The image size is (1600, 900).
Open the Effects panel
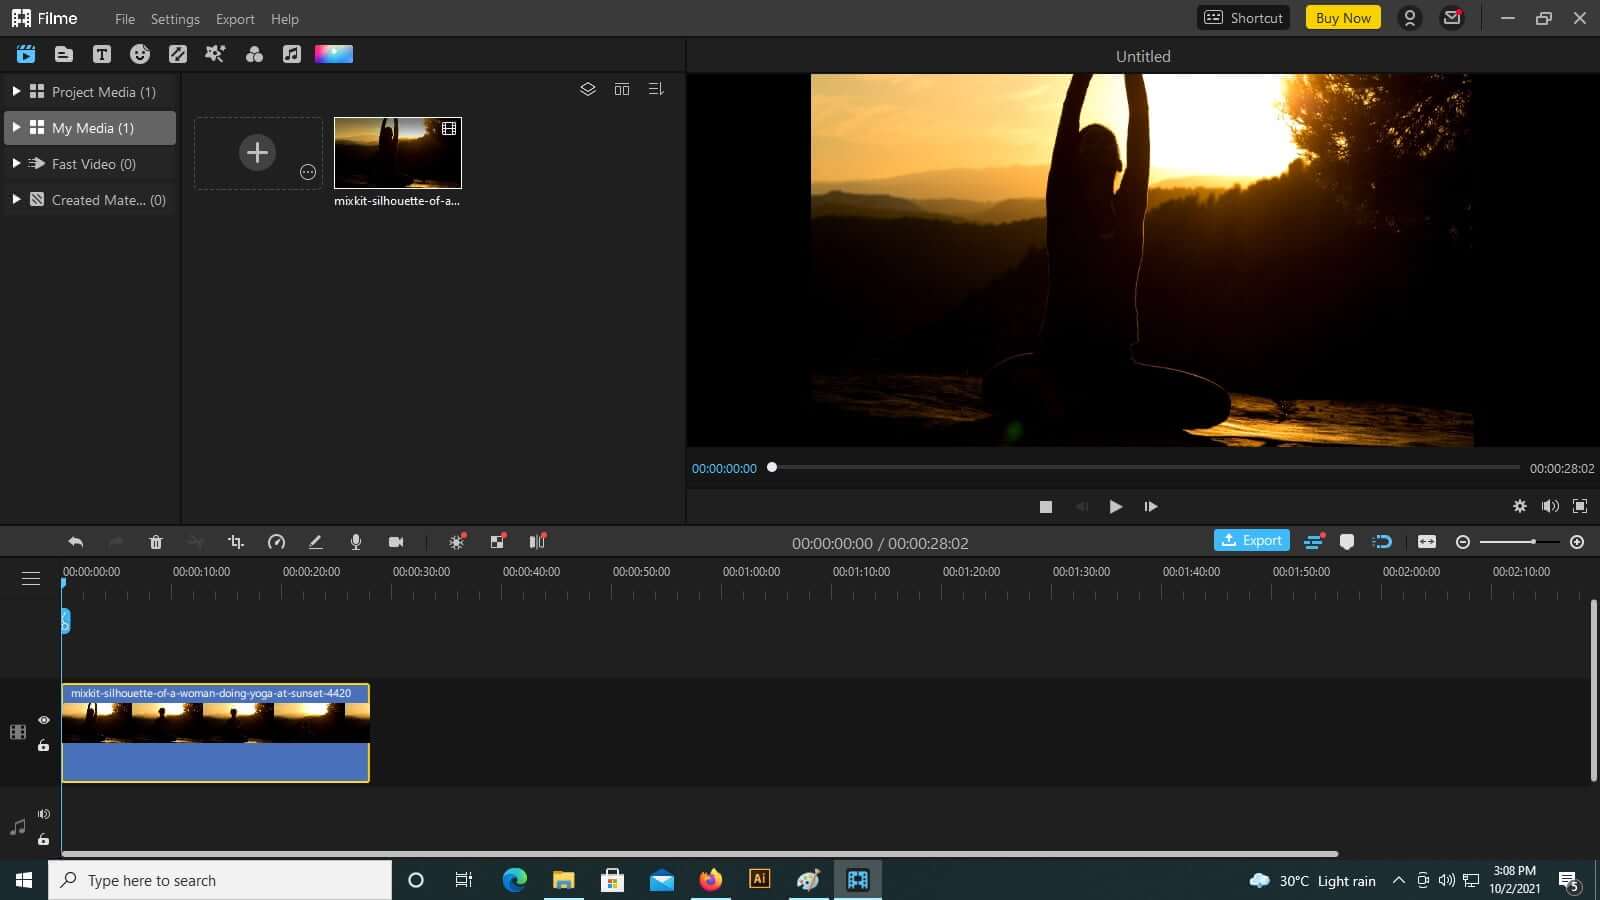click(x=216, y=54)
